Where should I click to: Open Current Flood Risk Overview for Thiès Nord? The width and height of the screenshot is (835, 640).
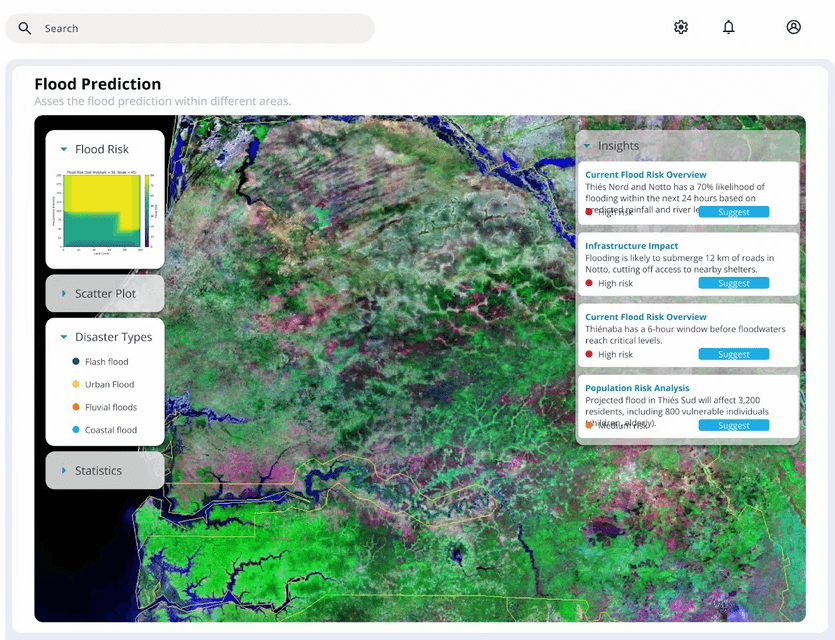click(645, 175)
